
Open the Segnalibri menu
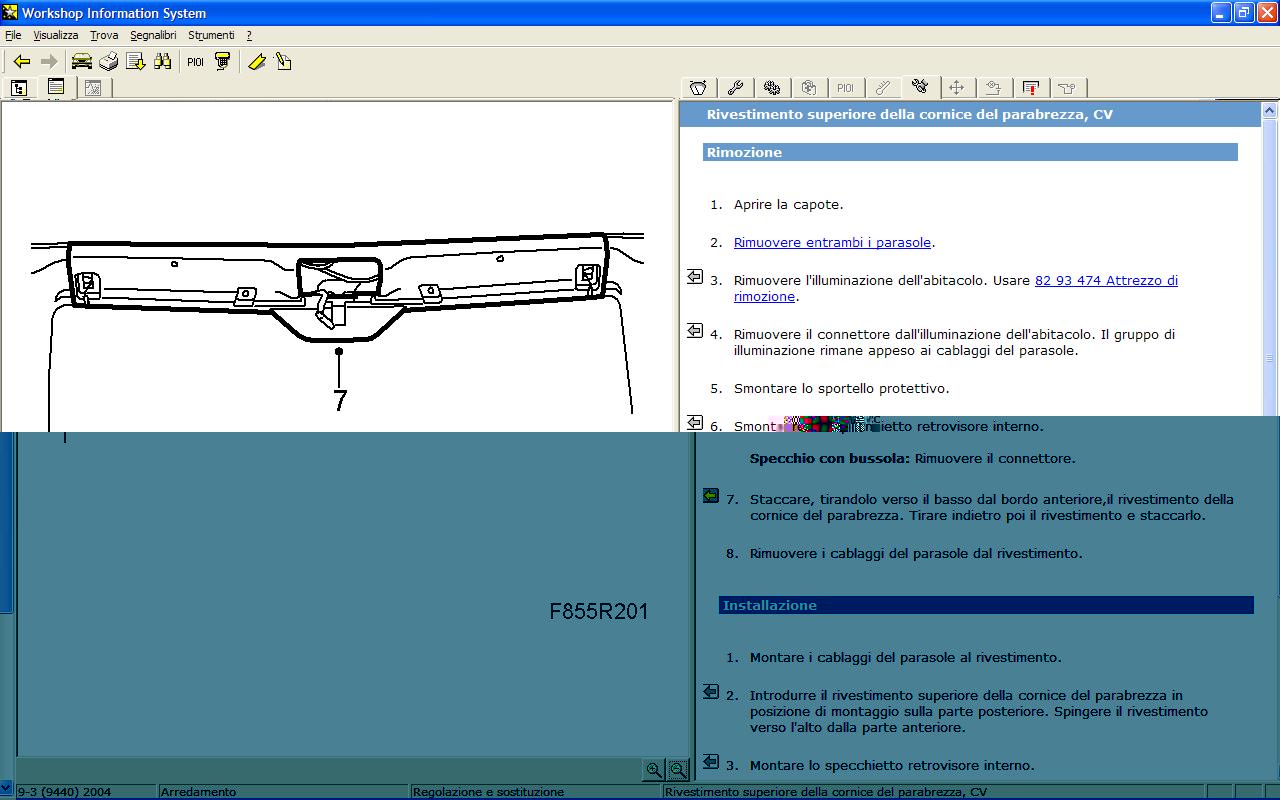(x=153, y=35)
